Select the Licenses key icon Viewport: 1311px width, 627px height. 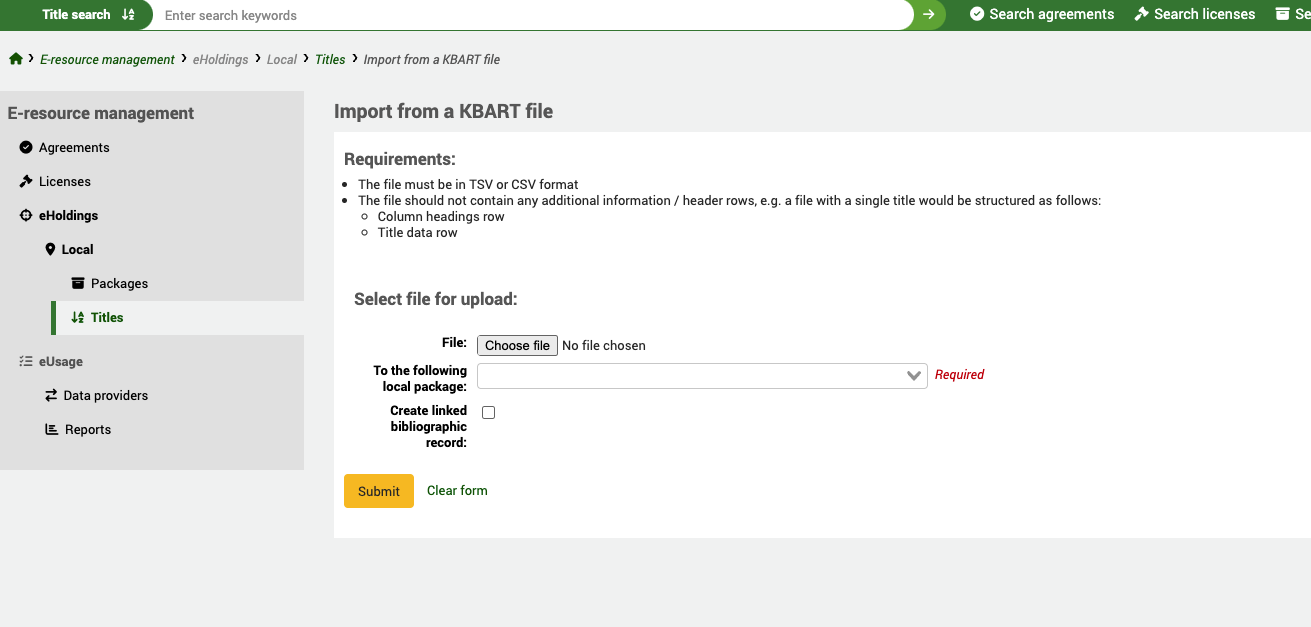pos(27,181)
